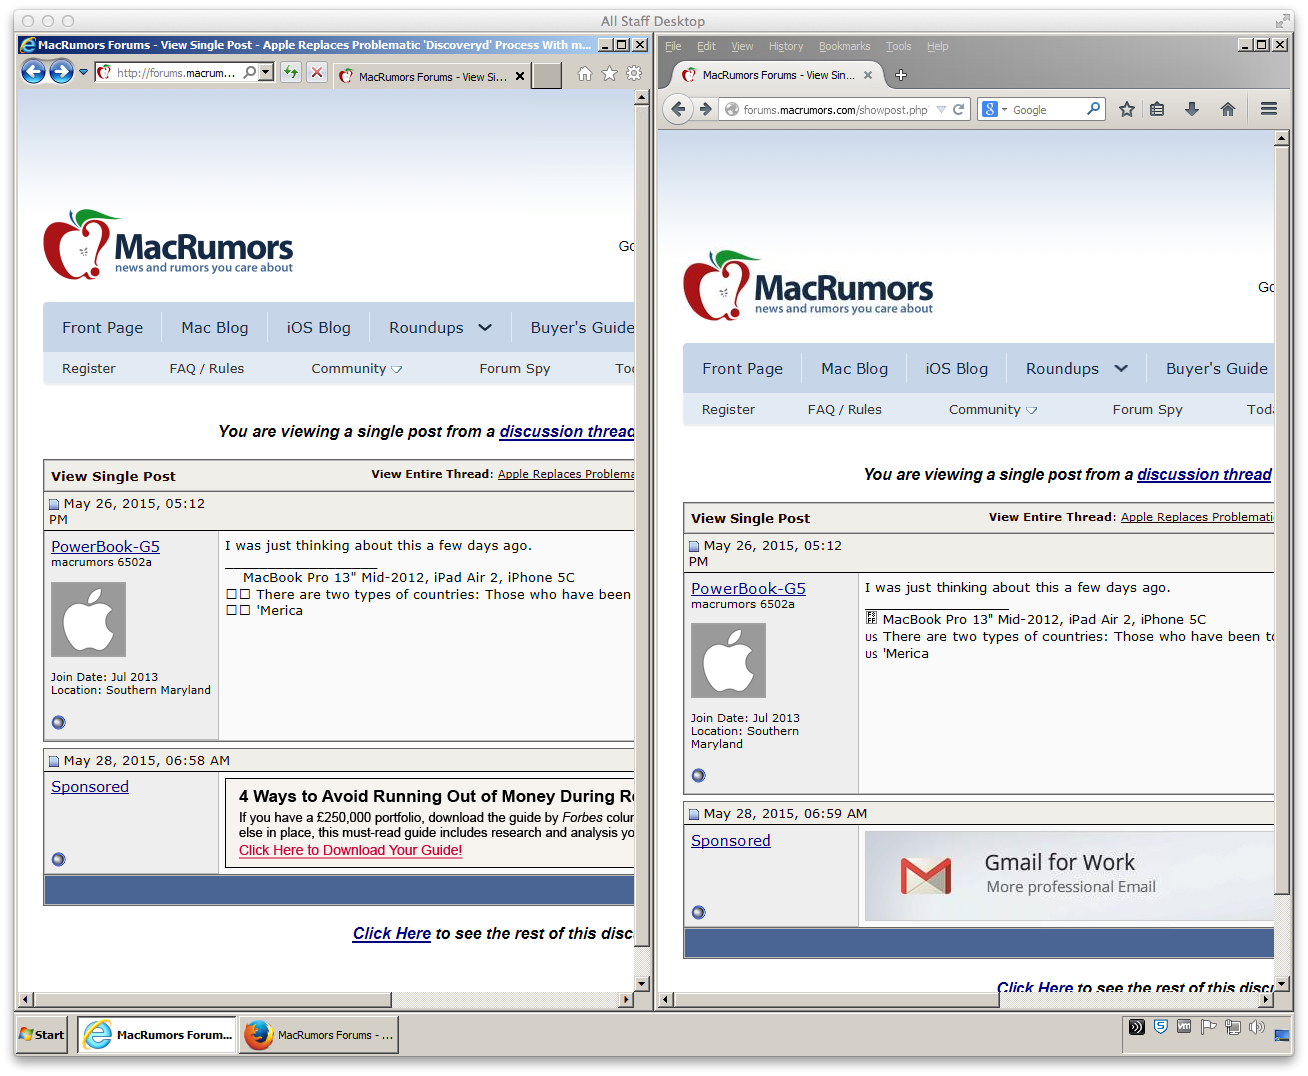This screenshot has height=1076, width=1308.
Task: Click the search magnifier in IE address bar
Action: point(250,72)
